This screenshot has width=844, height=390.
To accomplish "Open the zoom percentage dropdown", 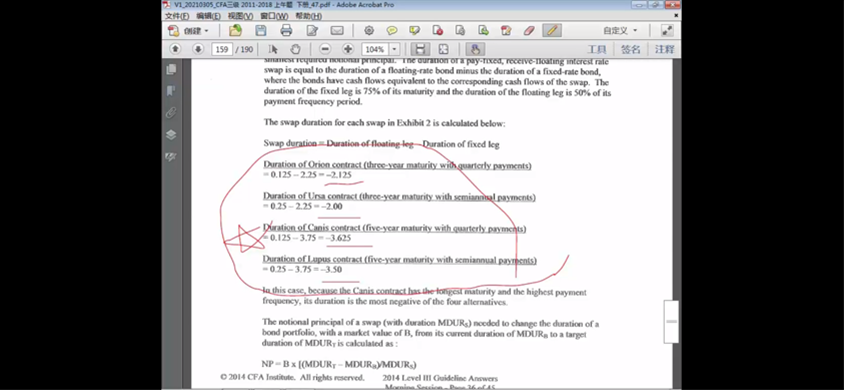I will coord(395,49).
